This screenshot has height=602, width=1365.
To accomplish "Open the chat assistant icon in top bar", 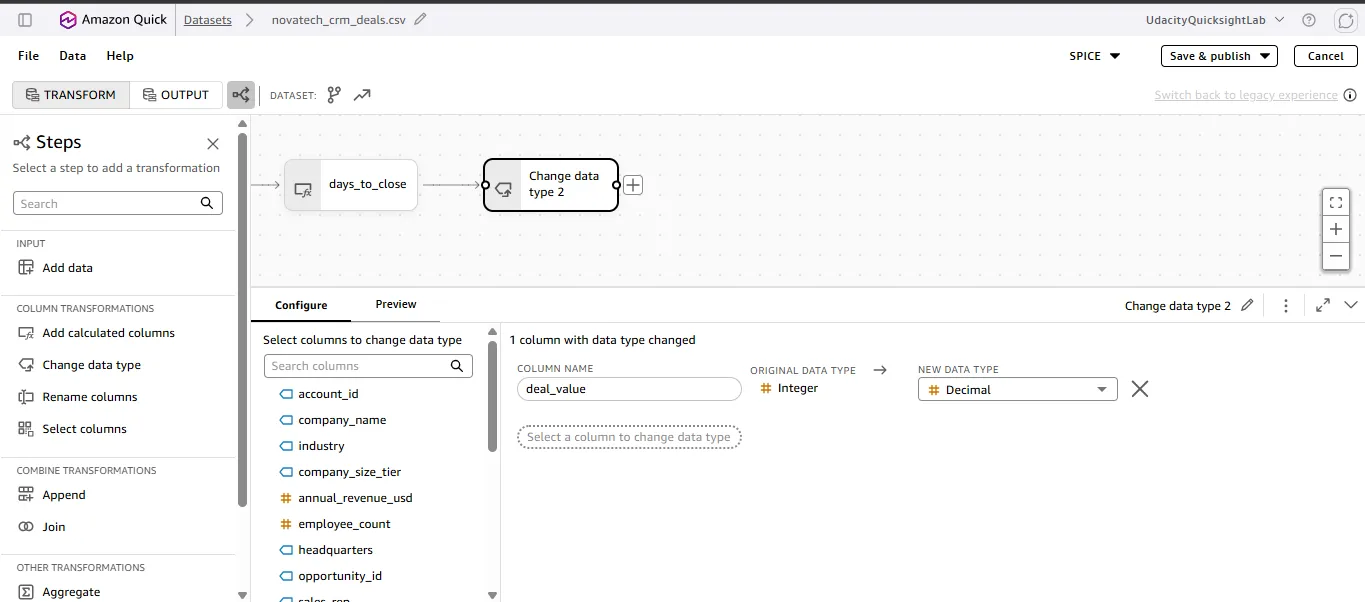I will pos(1345,20).
